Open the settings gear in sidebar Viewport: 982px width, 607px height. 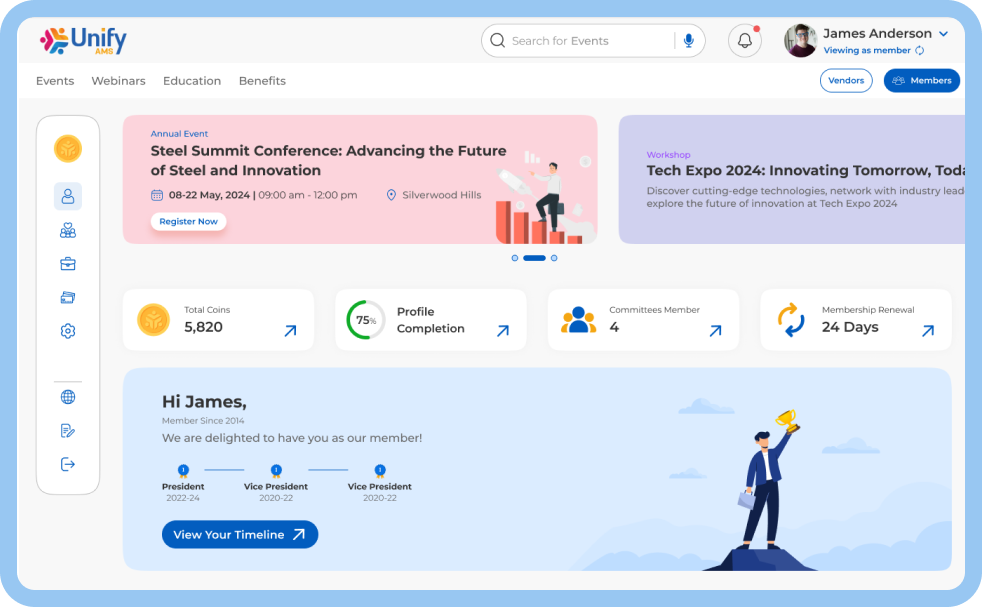click(68, 331)
